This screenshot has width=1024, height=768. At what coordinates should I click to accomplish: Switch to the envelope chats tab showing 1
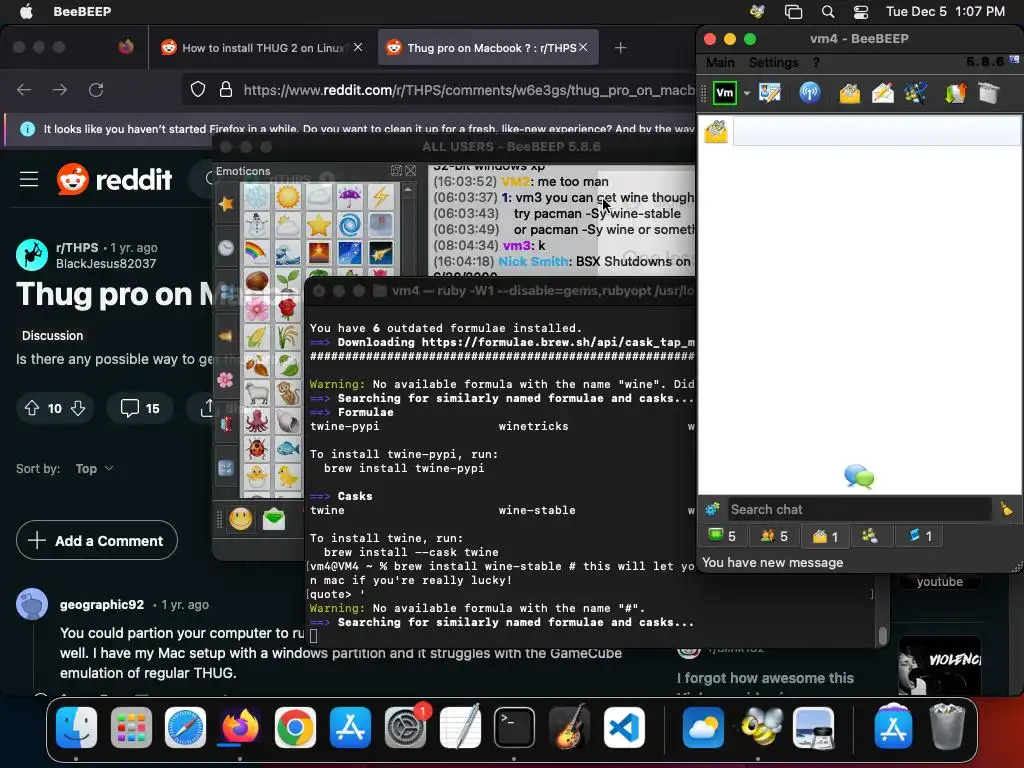tap(825, 536)
